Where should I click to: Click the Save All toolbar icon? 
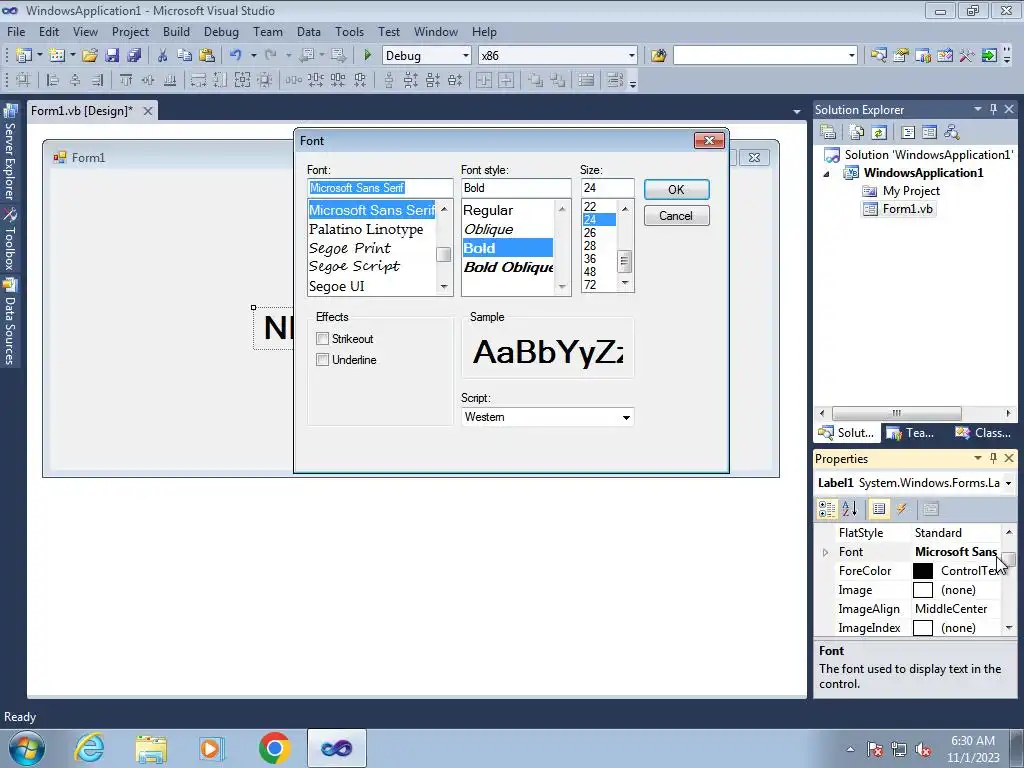point(135,56)
